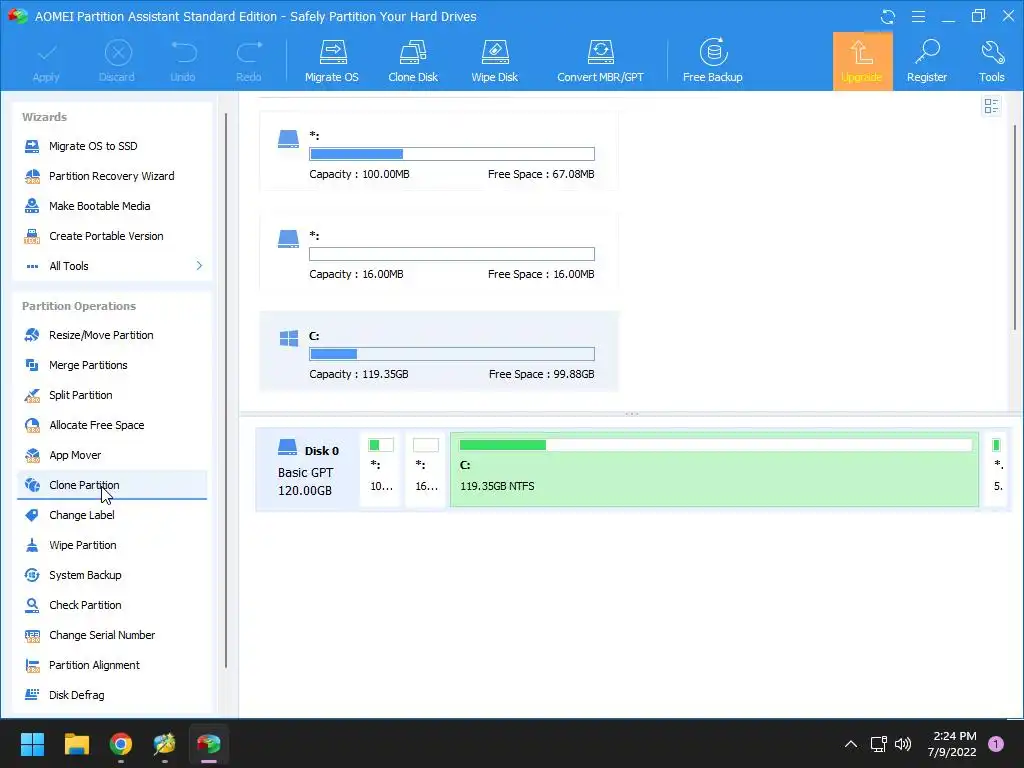Click the Redo arrow button

pyautogui.click(x=249, y=61)
